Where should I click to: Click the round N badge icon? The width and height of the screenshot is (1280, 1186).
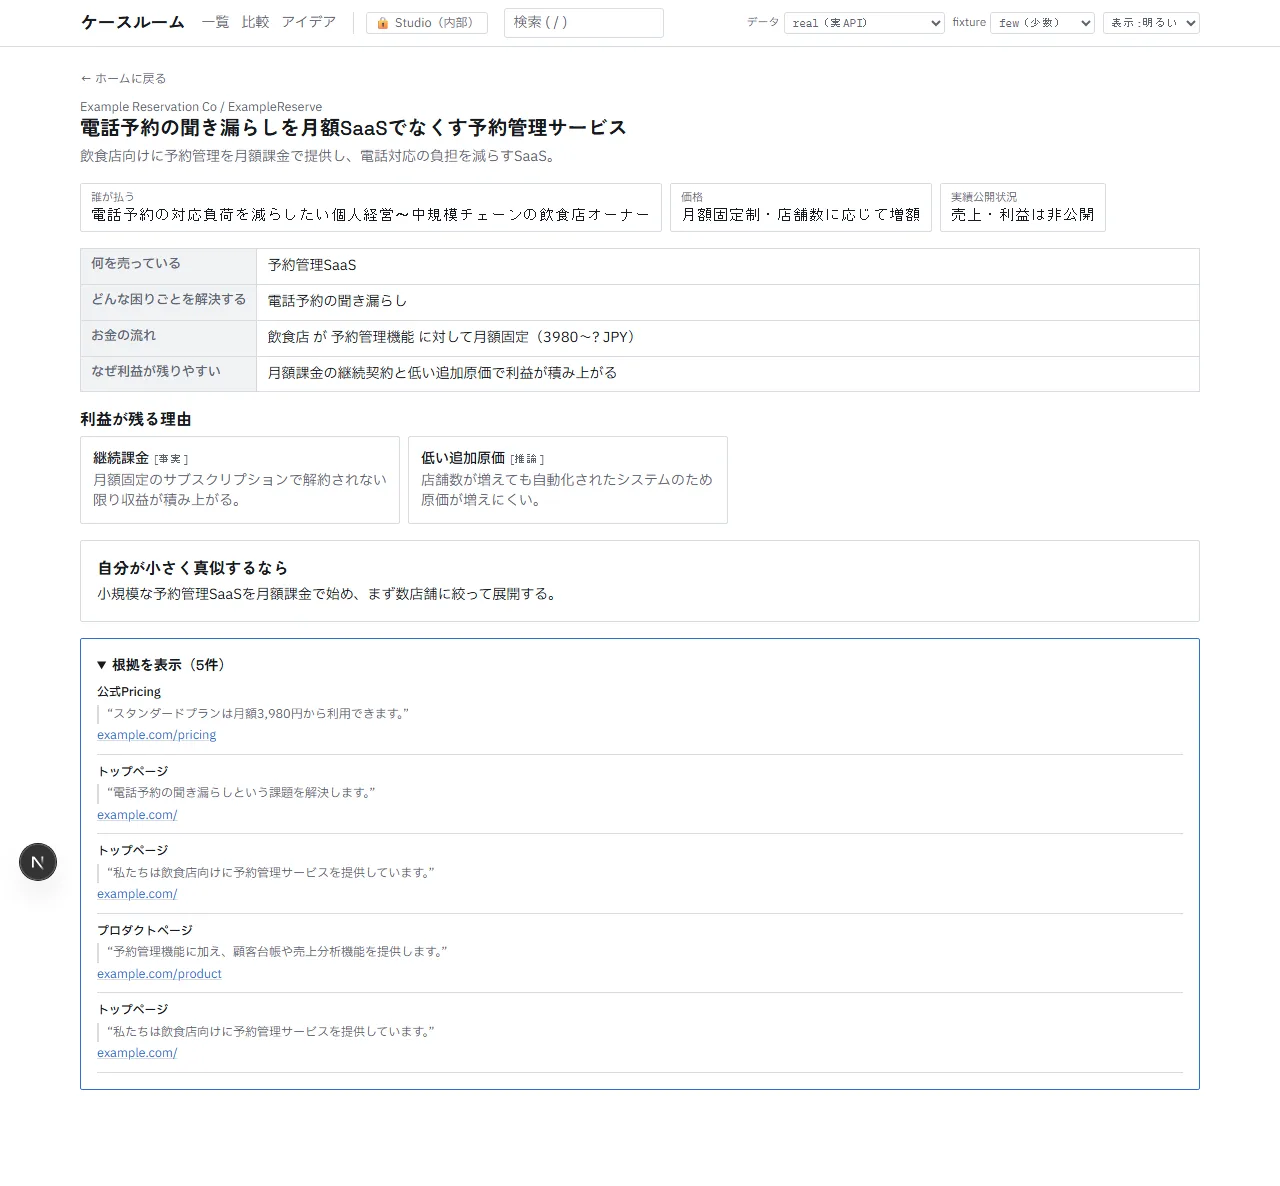(38, 862)
